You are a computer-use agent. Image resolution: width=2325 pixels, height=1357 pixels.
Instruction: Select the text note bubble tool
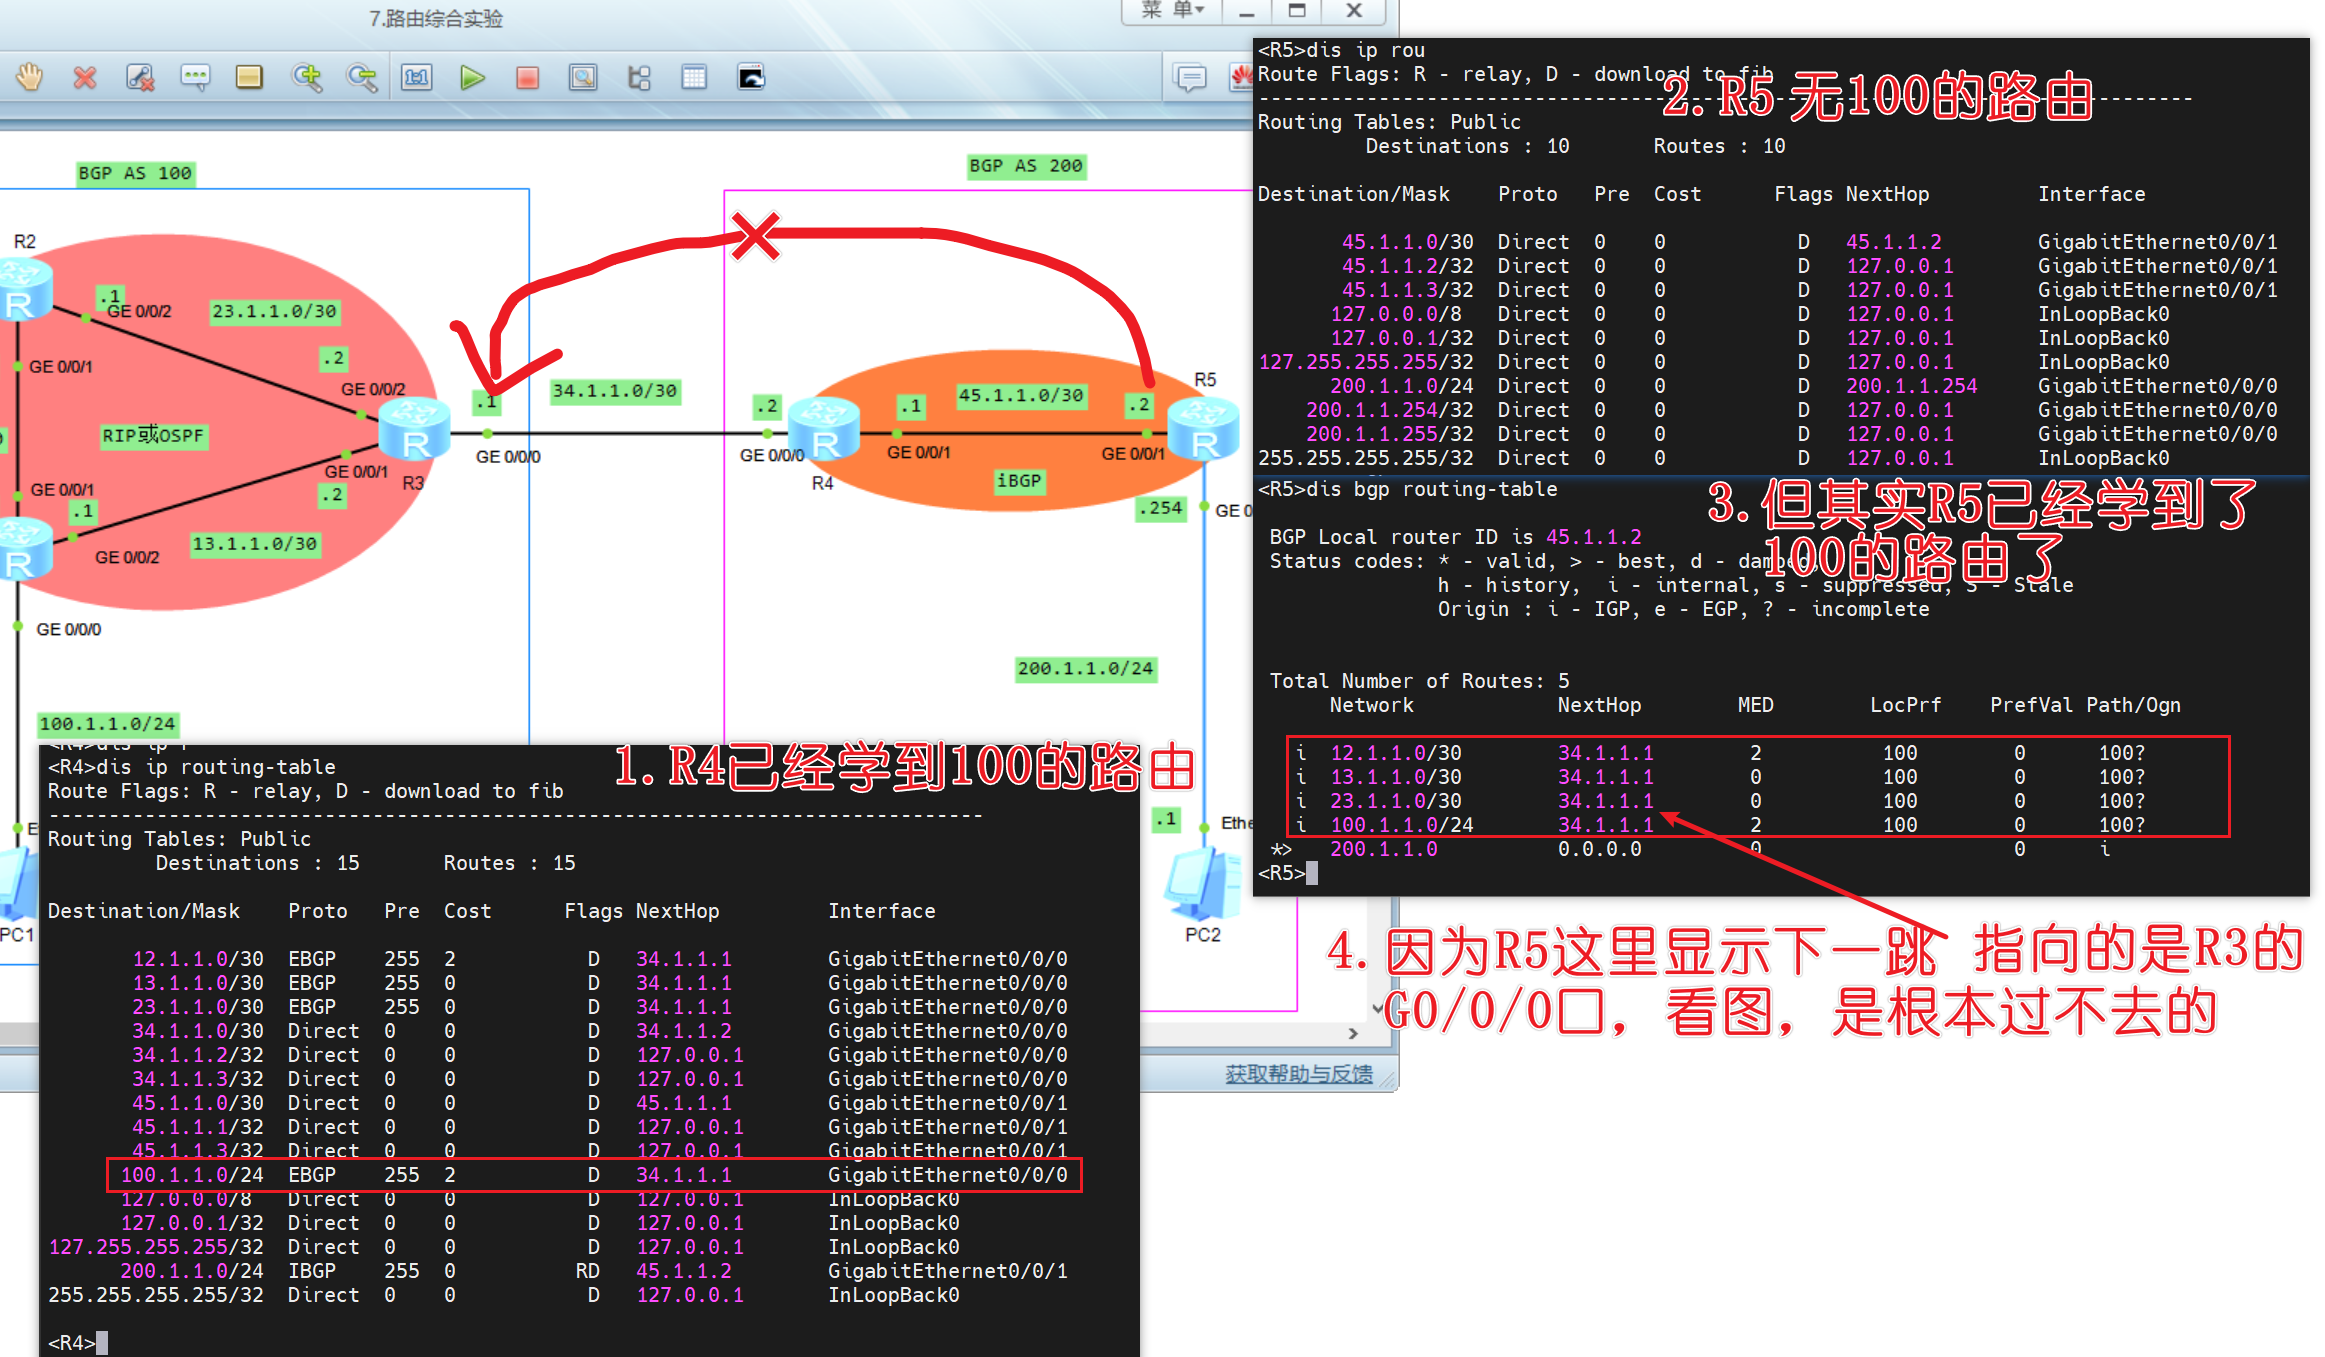pos(195,77)
